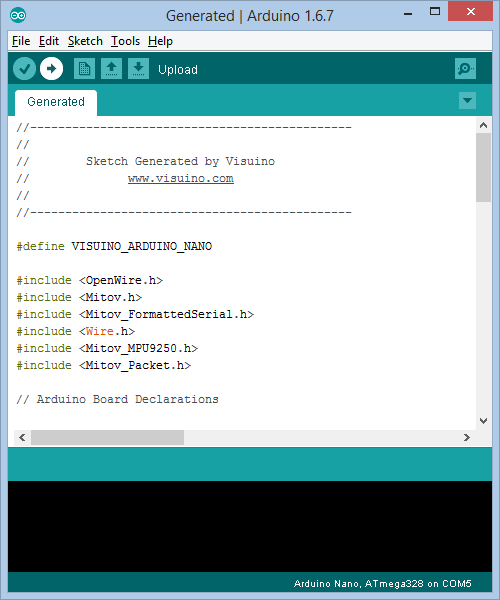Click the '#include <OpenWire.h>' line

pos(90,280)
